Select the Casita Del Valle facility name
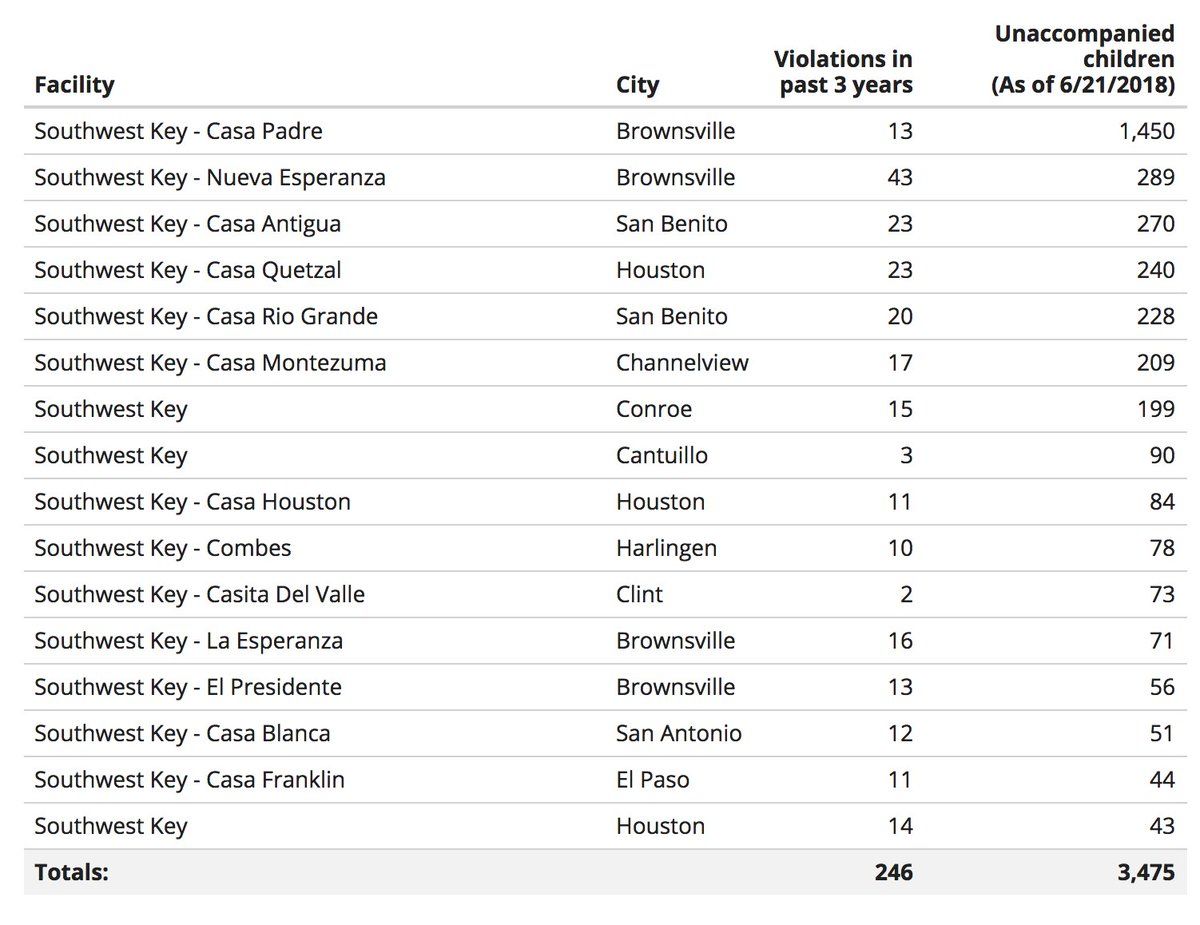The height and width of the screenshot is (925, 1200). [199, 595]
